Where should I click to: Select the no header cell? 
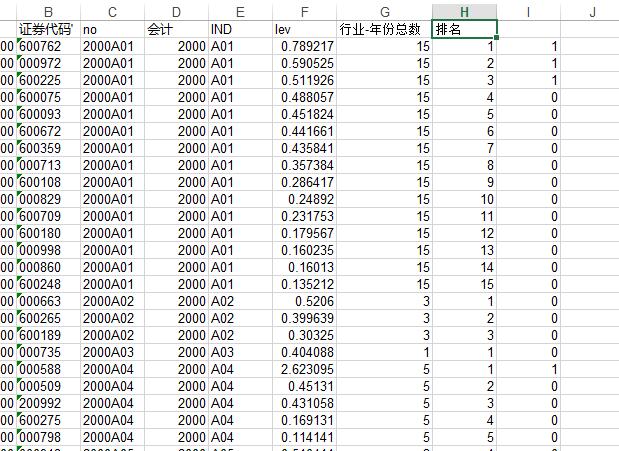pos(112,29)
